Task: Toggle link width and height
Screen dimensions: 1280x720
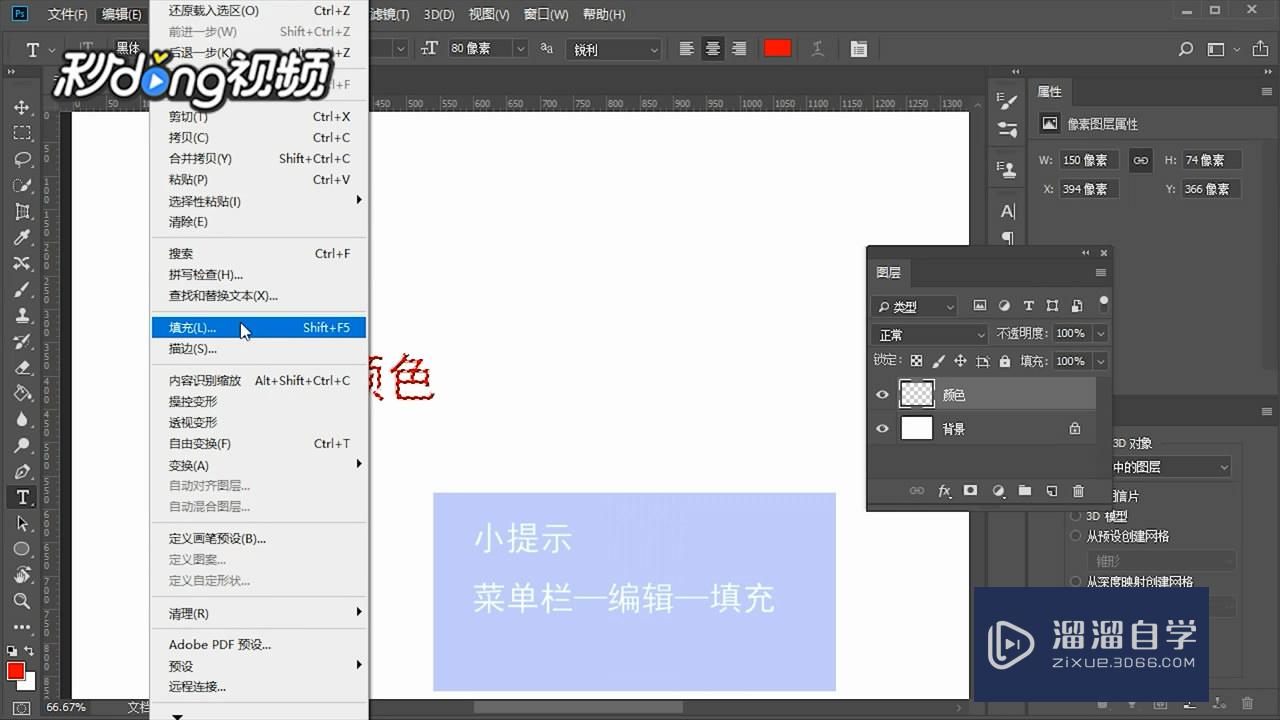Action: tap(1141, 160)
